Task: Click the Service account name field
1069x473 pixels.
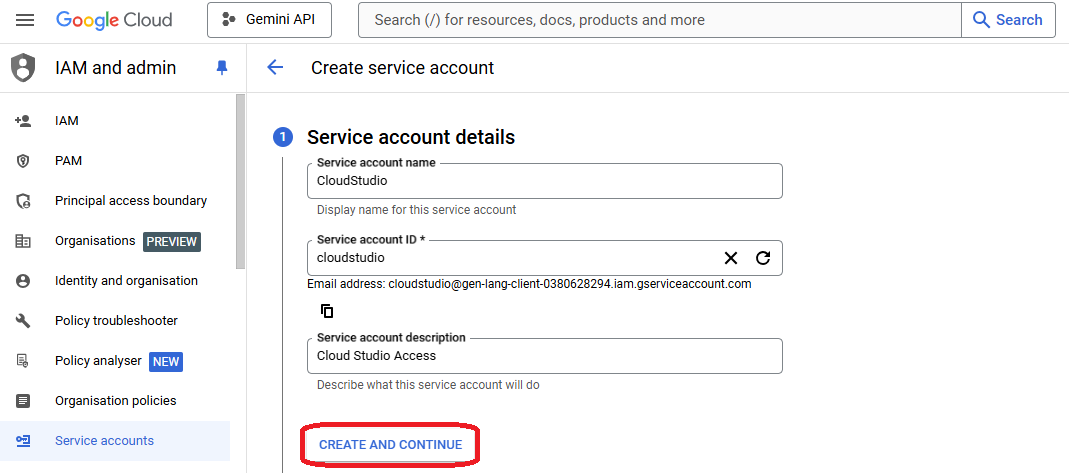Action: [x=544, y=181]
